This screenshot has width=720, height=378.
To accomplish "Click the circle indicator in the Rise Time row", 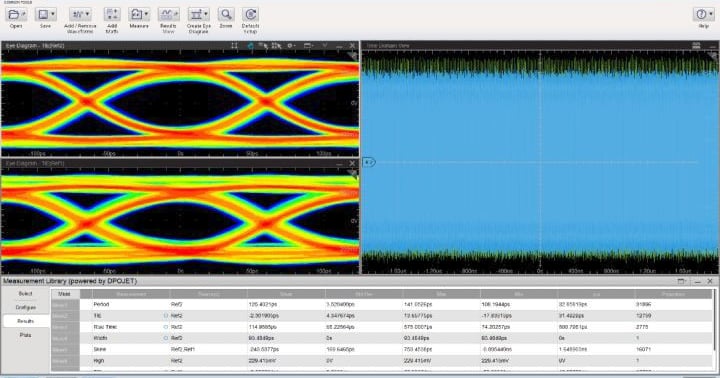I will coord(166,327).
